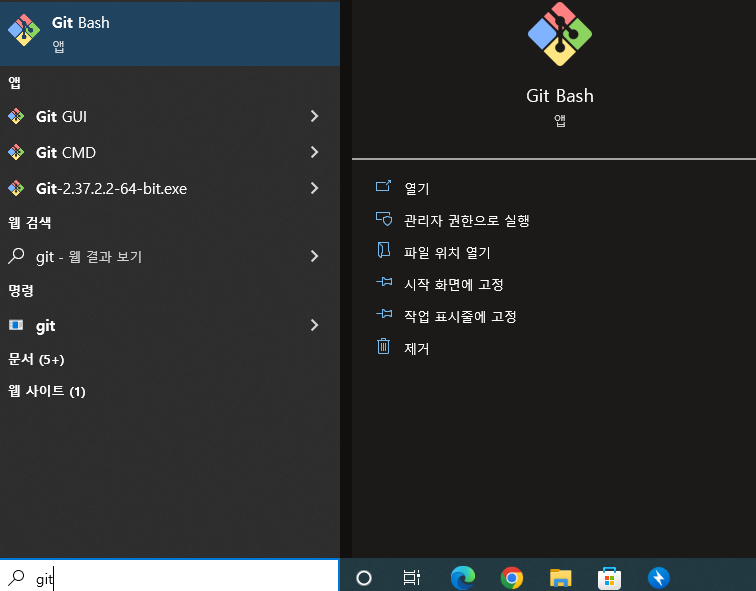Click the large Git Bash preview icon
The width and height of the screenshot is (756, 591).
560,34
